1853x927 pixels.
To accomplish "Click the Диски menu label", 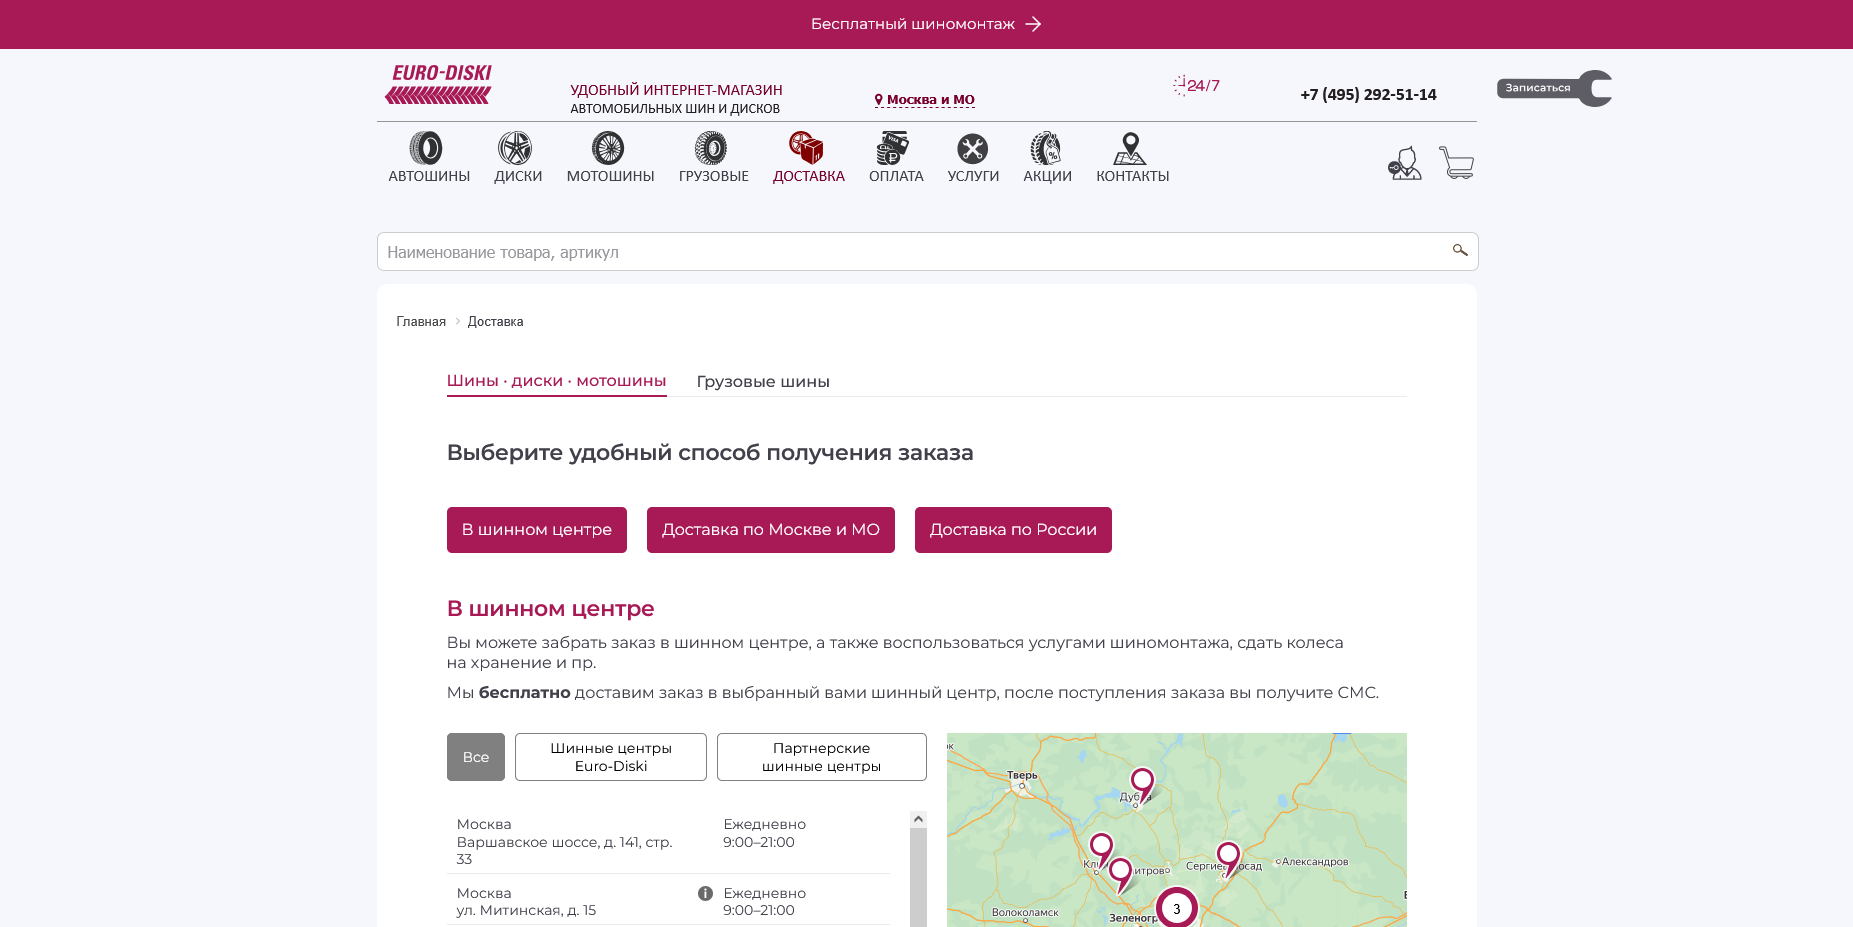I will tap(518, 177).
